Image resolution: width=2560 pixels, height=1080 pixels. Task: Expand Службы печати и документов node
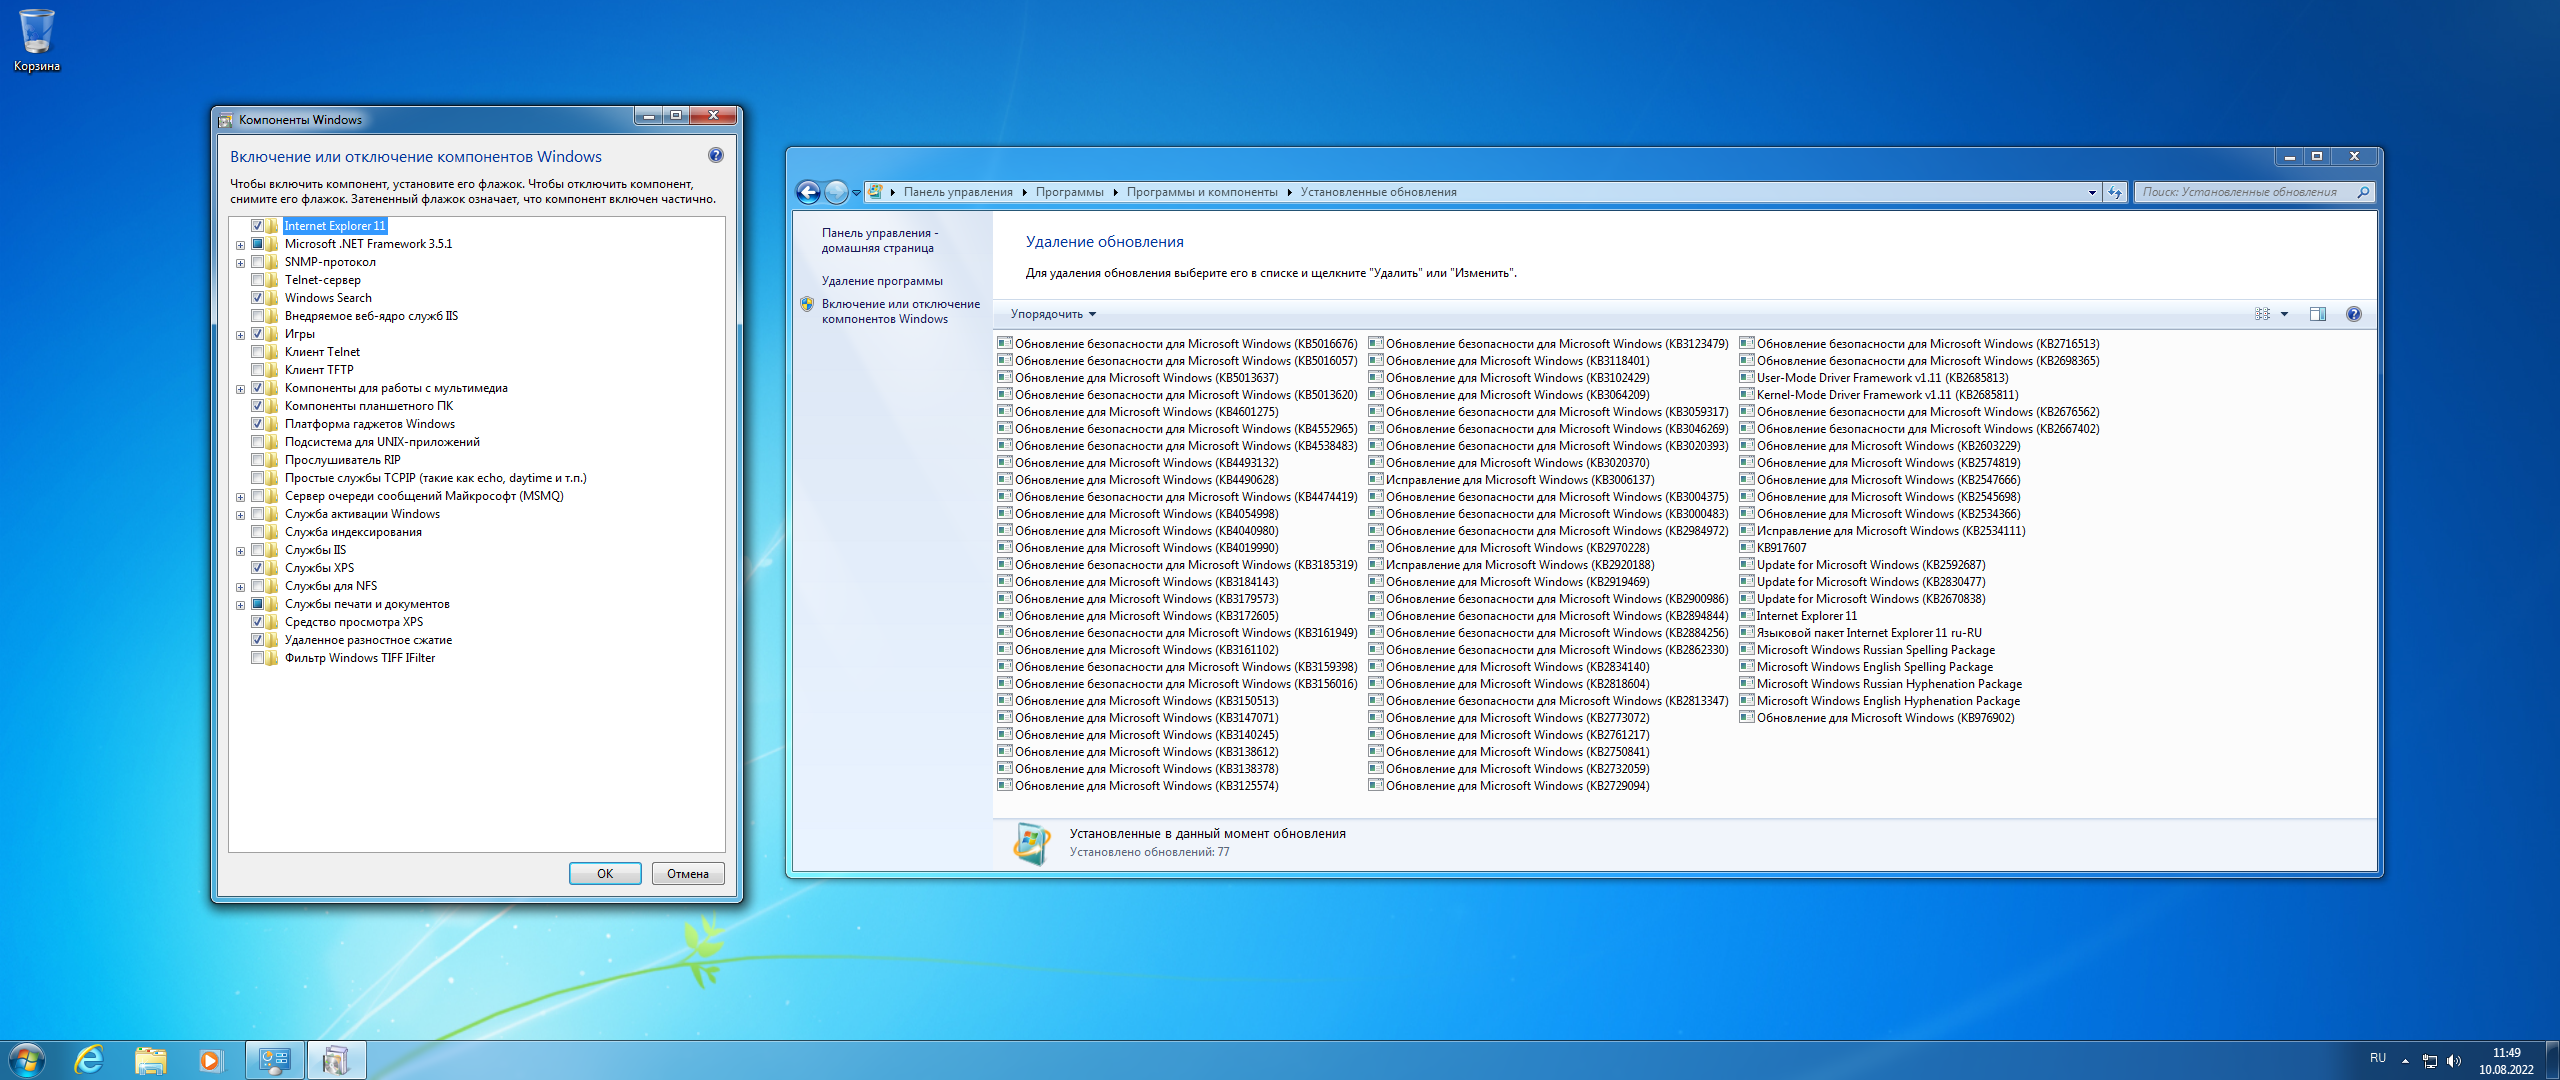(240, 605)
